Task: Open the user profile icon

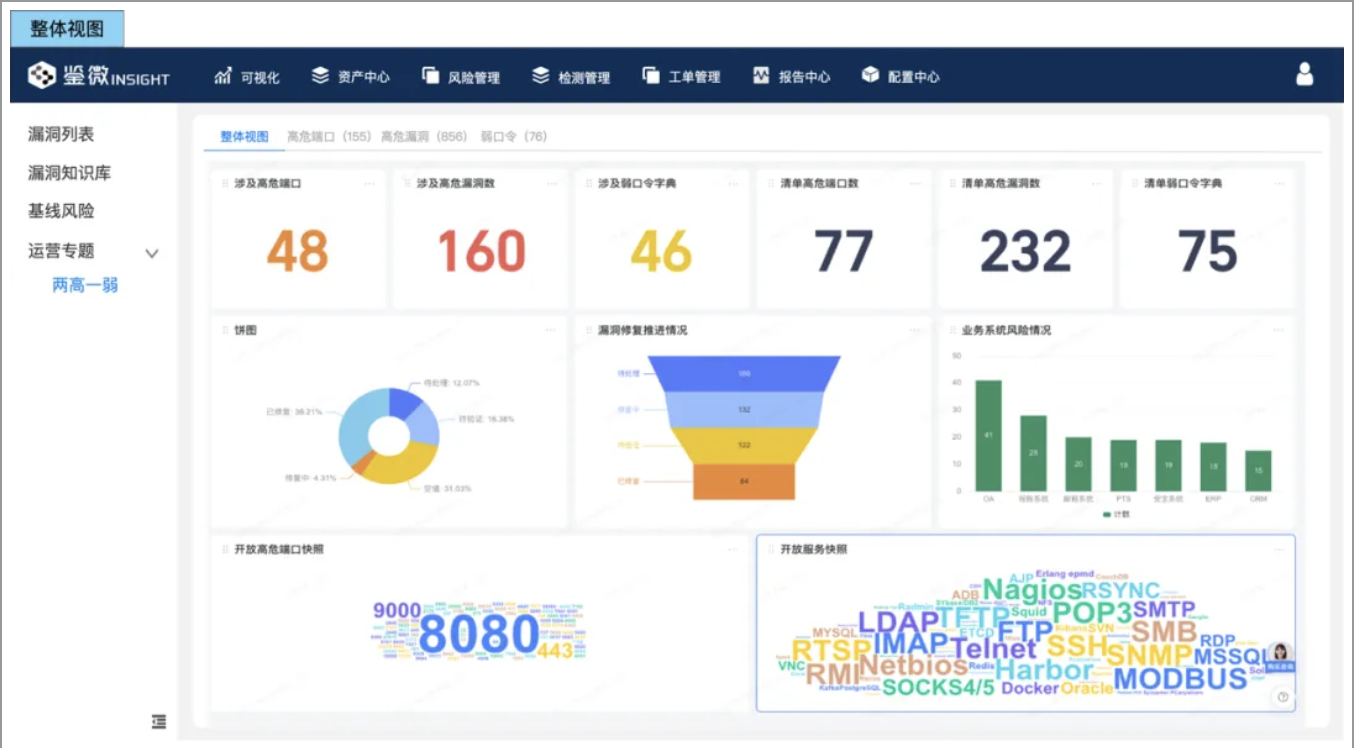Action: coord(1304,75)
